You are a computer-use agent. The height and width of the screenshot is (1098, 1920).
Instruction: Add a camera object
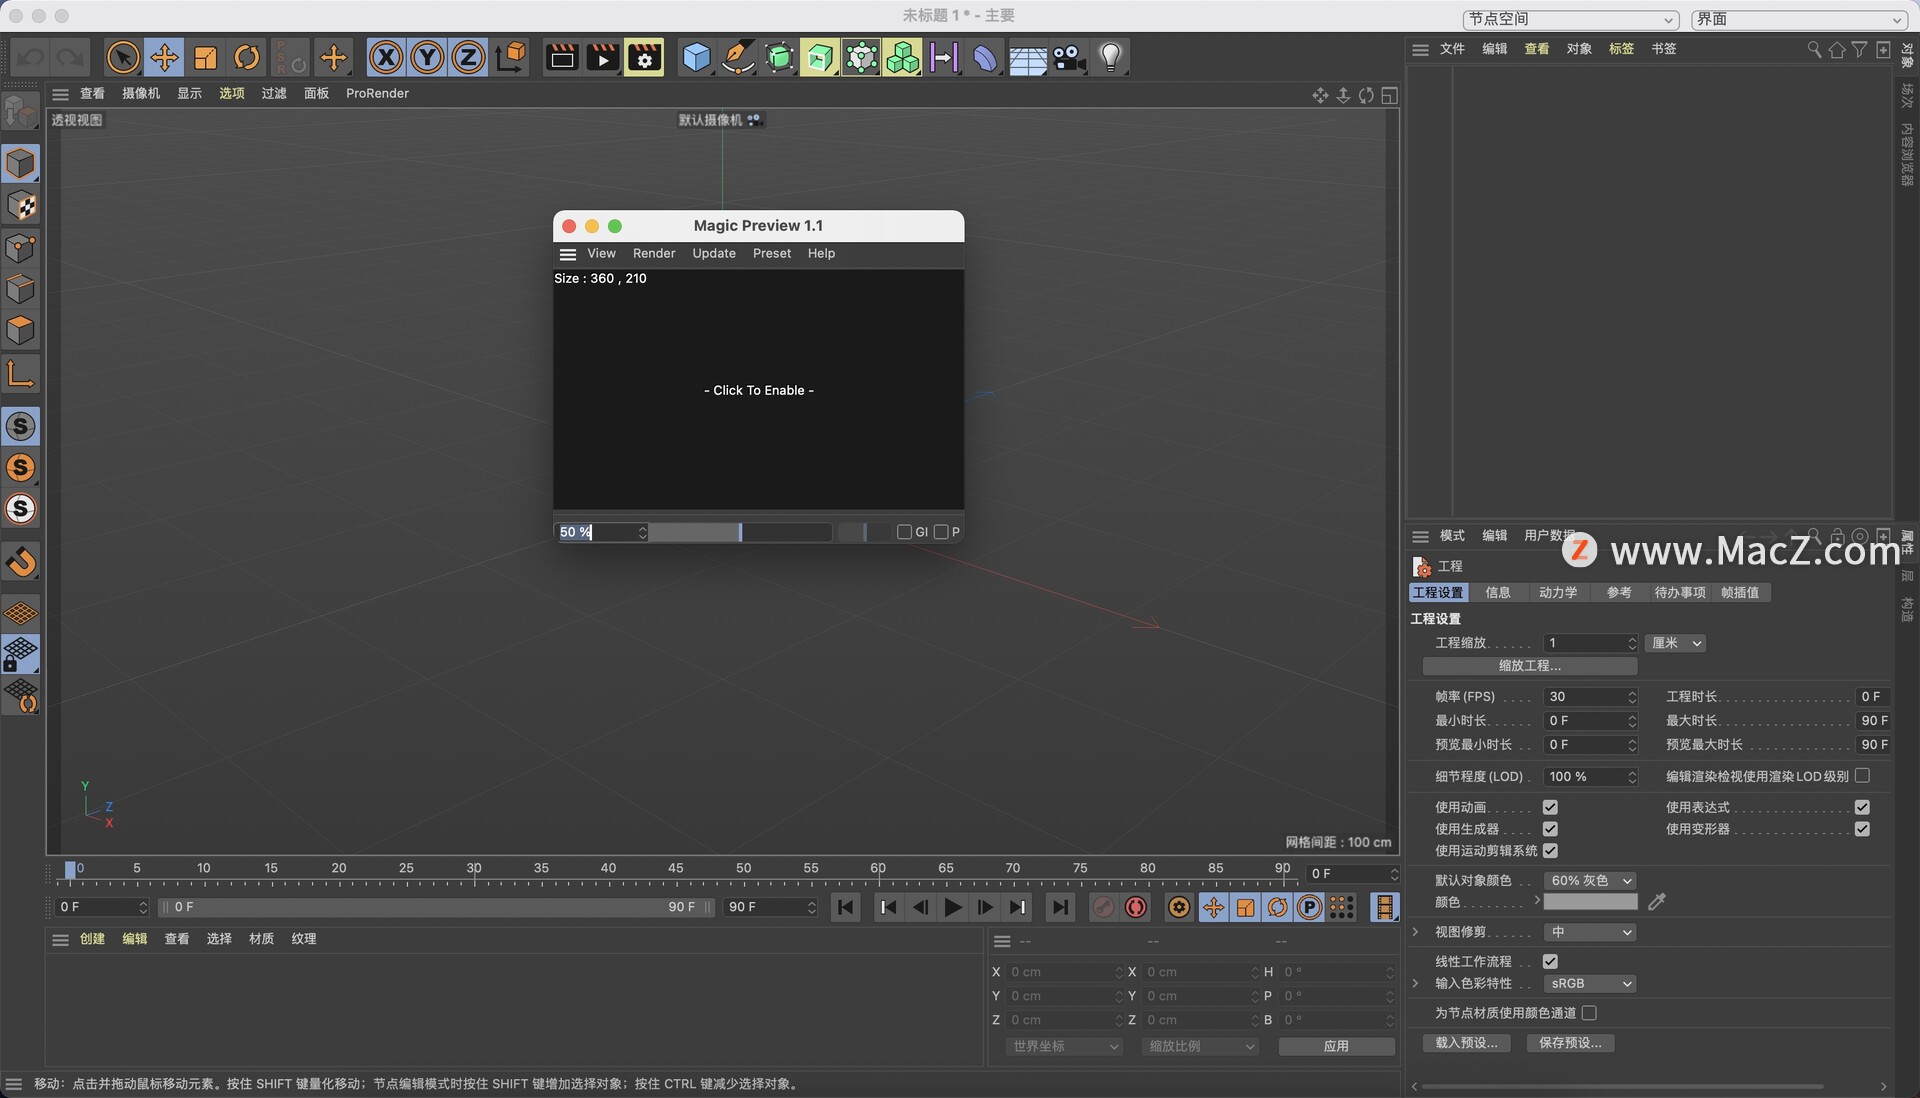pos(1069,57)
